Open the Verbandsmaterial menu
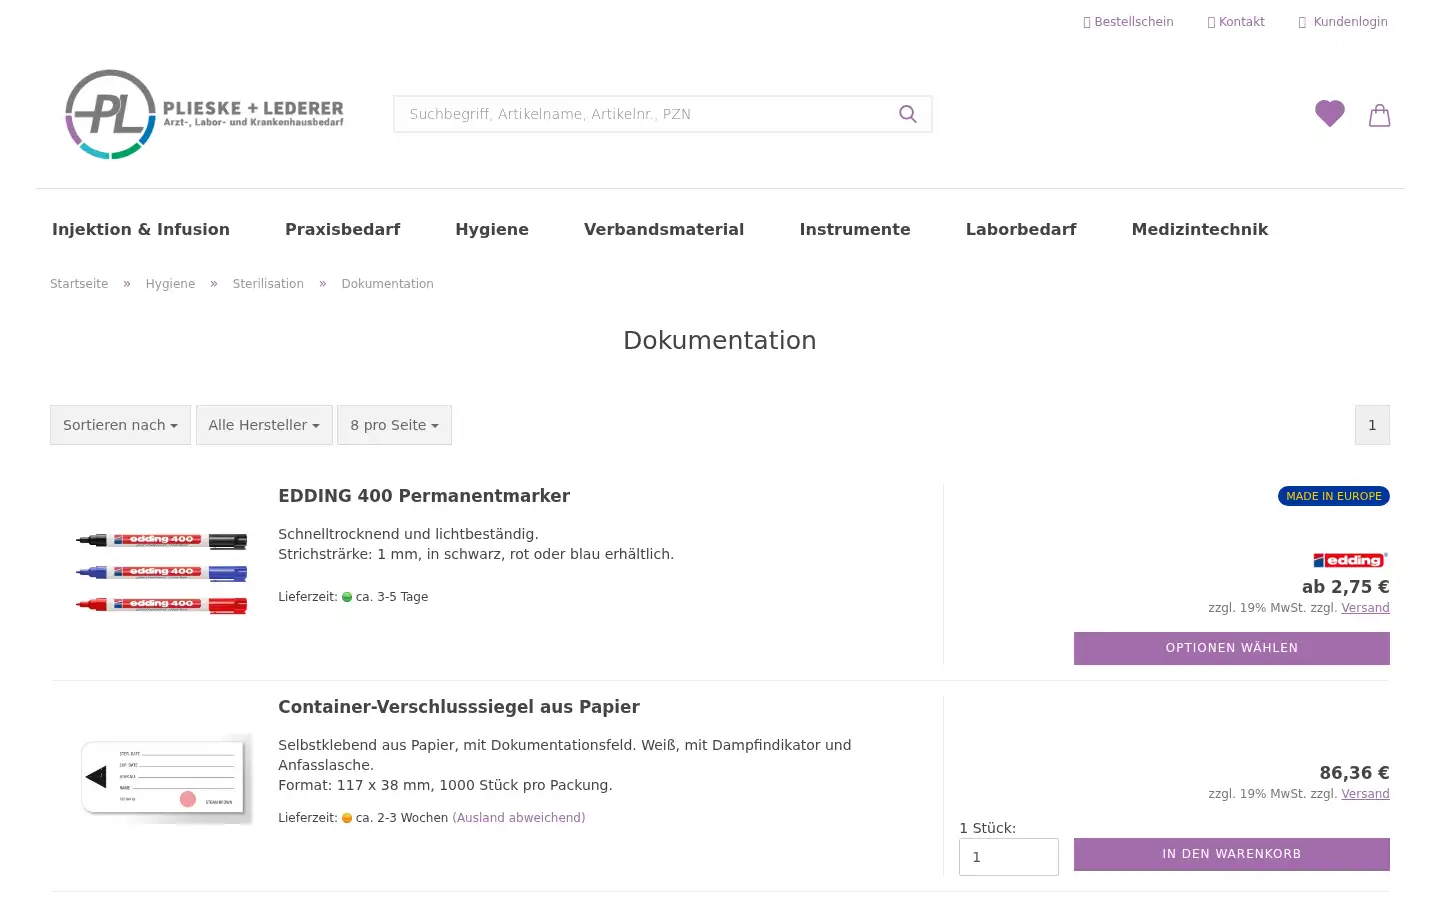The height and width of the screenshot is (900, 1440). coord(664,229)
